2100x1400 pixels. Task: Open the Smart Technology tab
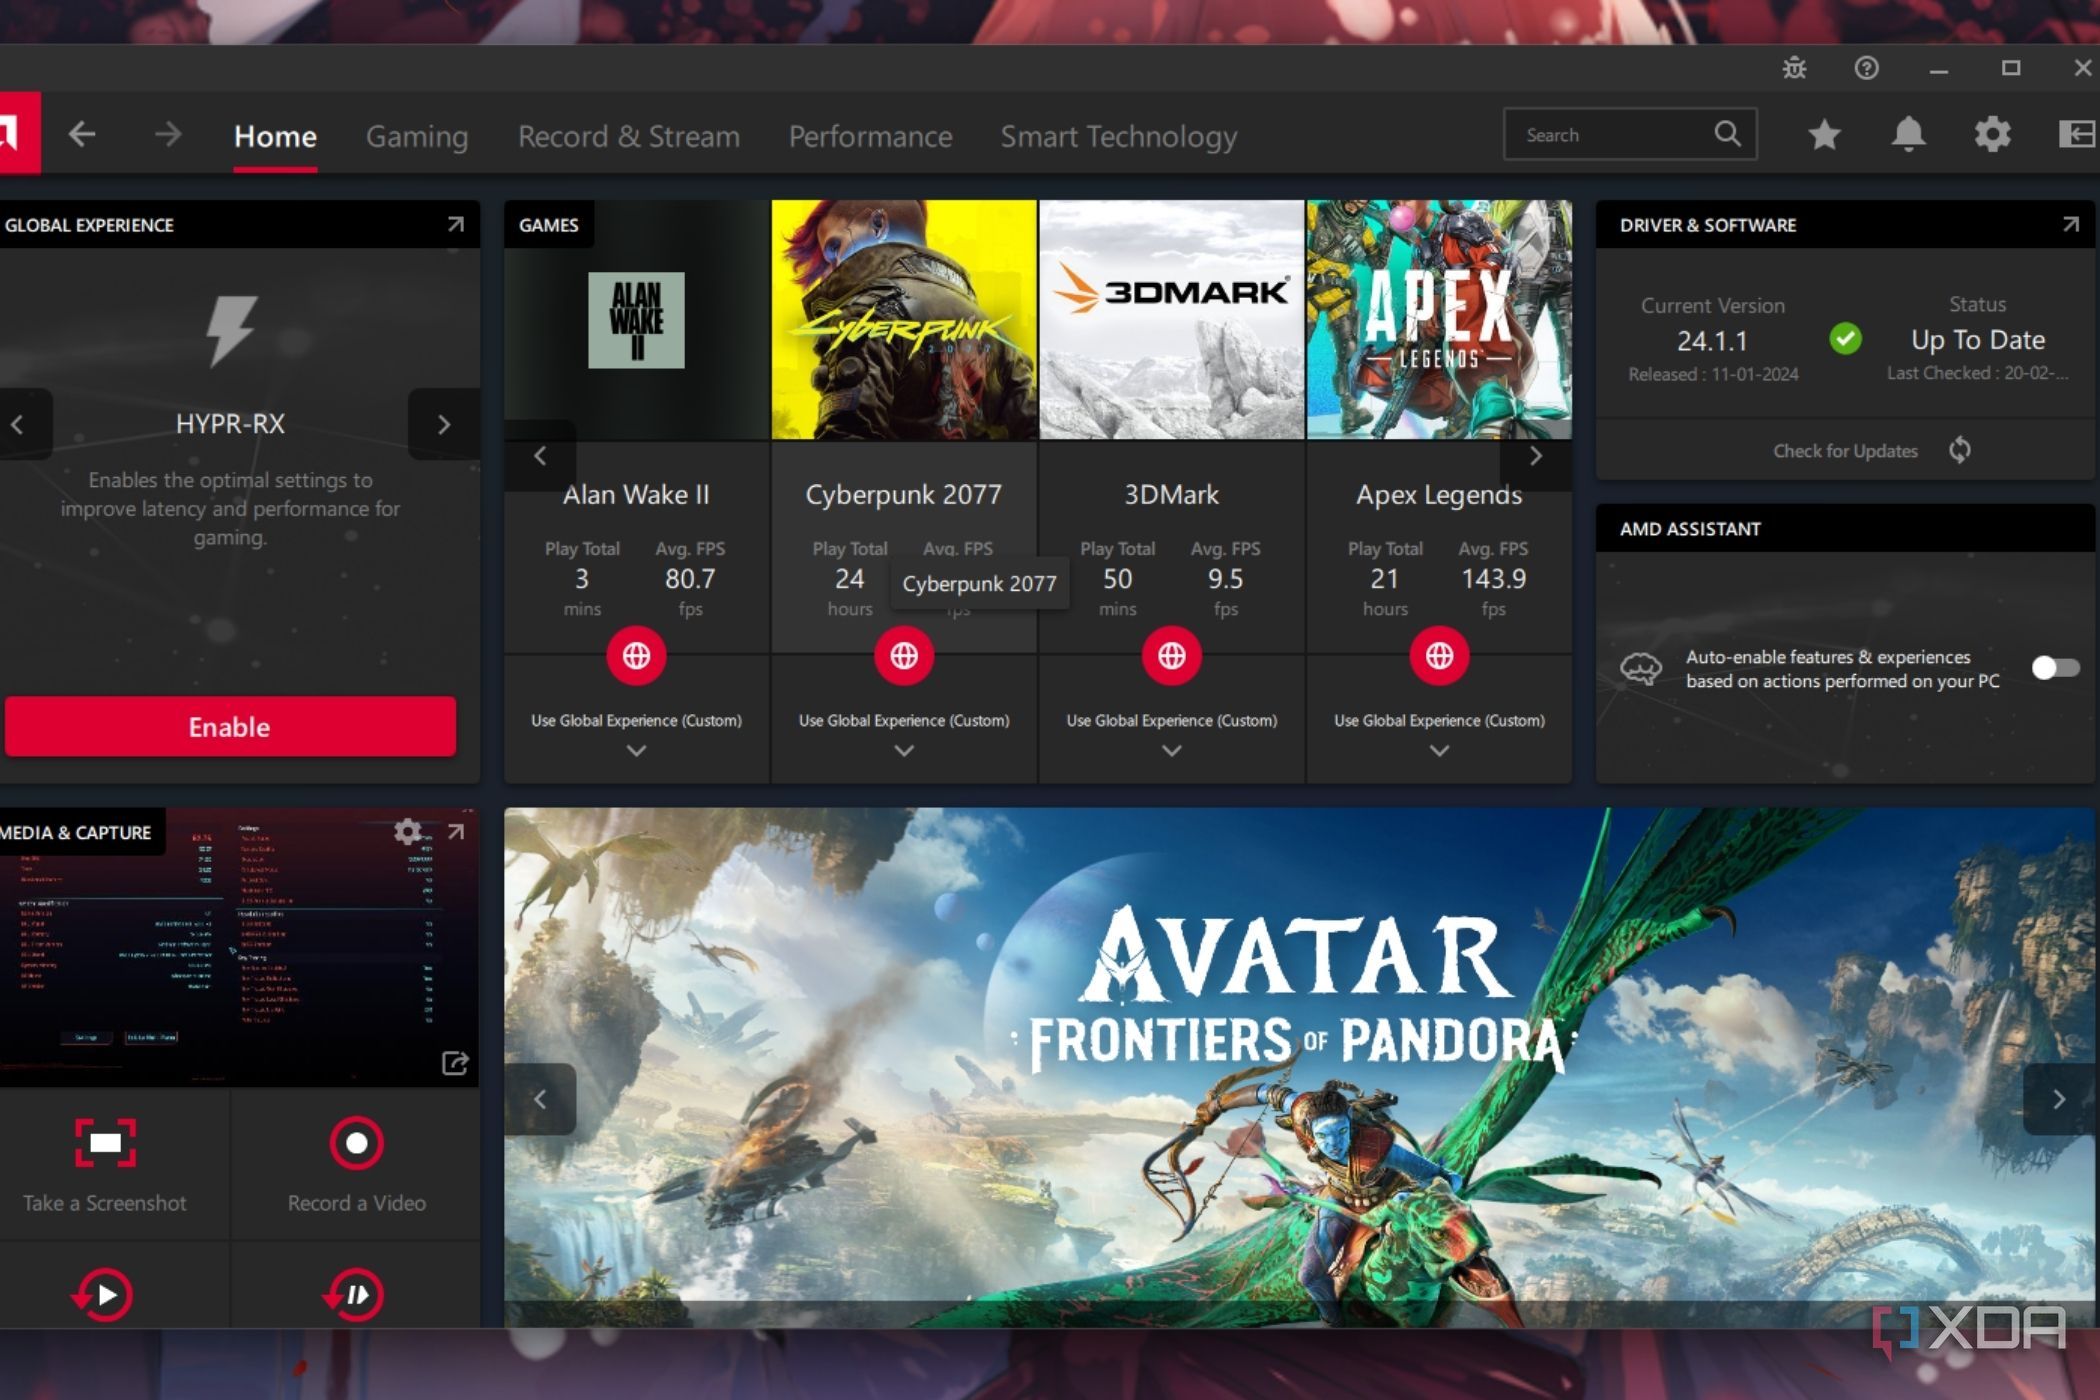(x=1119, y=136)
